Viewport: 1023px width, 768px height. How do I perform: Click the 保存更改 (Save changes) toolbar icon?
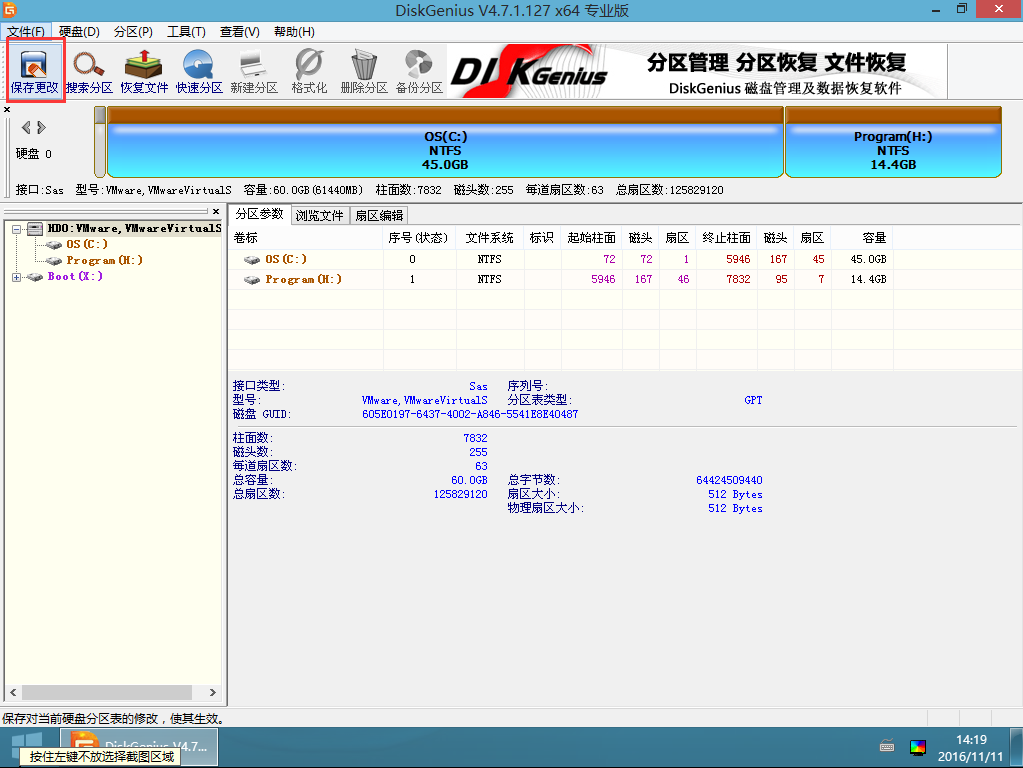35,70
